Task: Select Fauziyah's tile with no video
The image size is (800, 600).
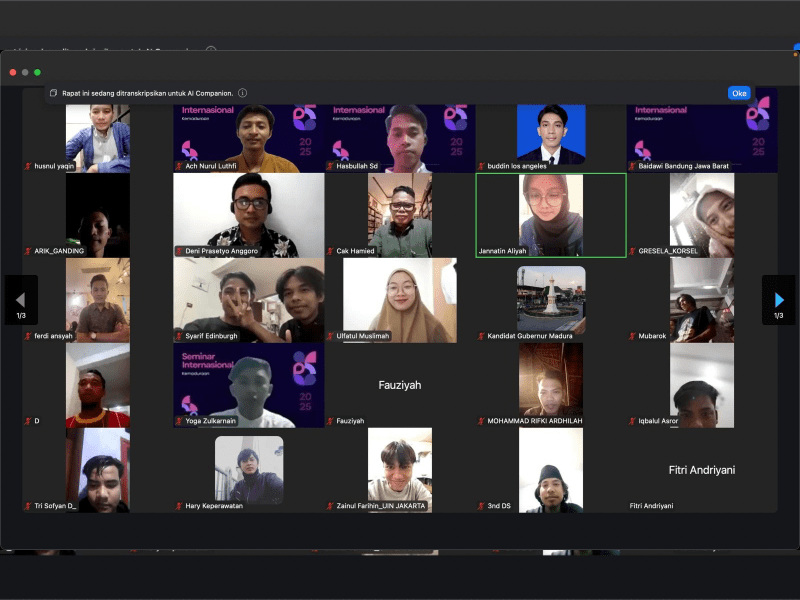Action: point(400,385)
